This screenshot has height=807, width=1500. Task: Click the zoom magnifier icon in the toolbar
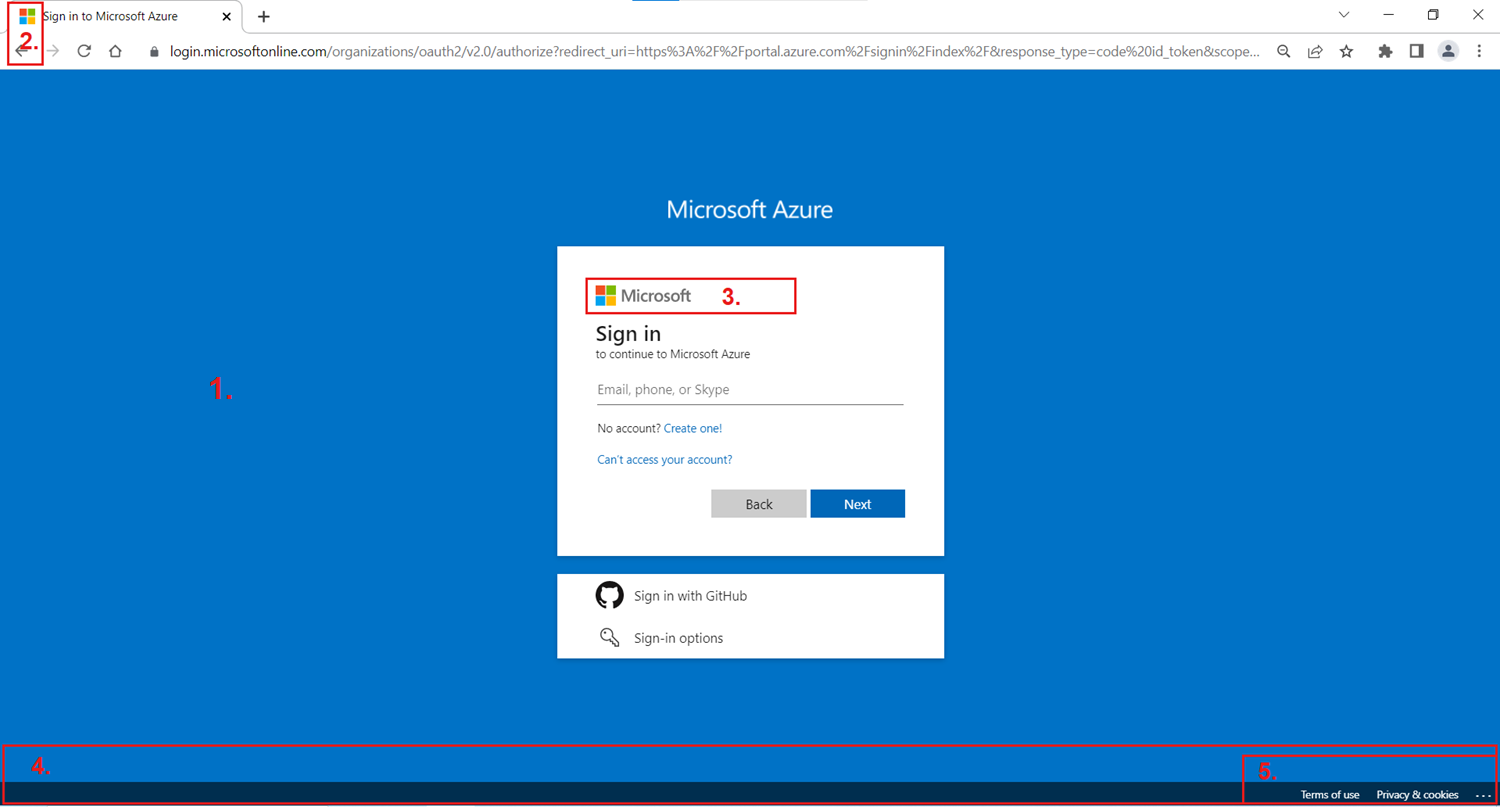pos(1283,51)
